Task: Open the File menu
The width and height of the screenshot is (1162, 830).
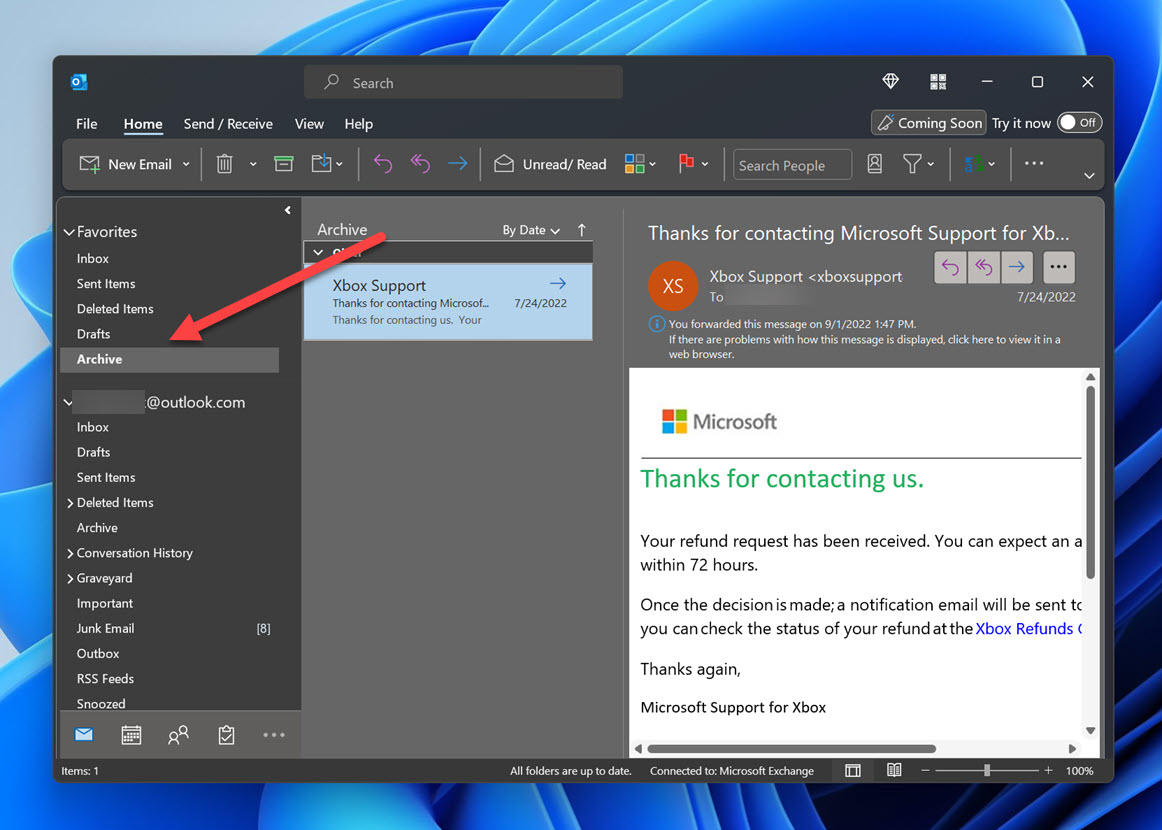Action: [x=87, y=124]
